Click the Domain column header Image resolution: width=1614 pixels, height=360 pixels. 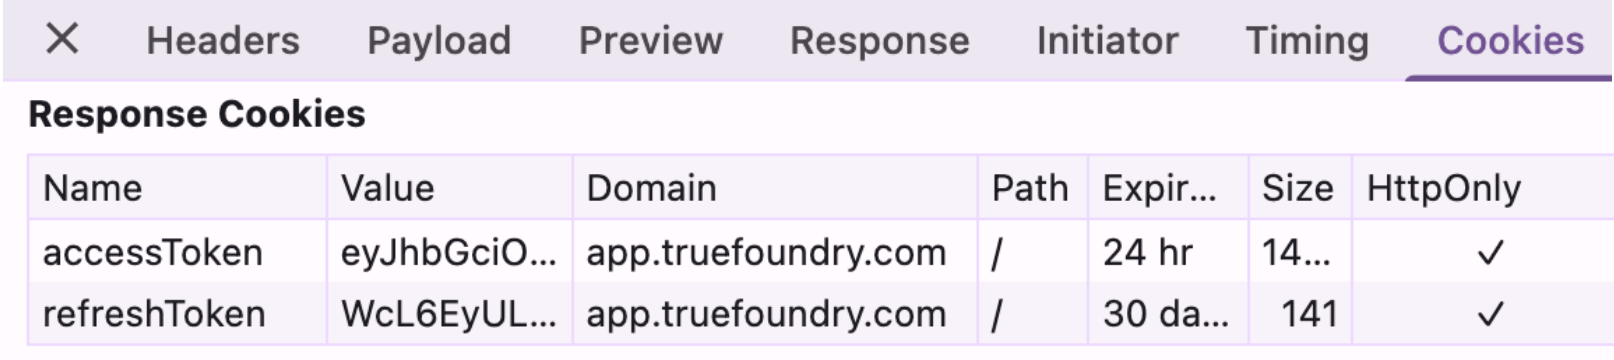[775, 188]
